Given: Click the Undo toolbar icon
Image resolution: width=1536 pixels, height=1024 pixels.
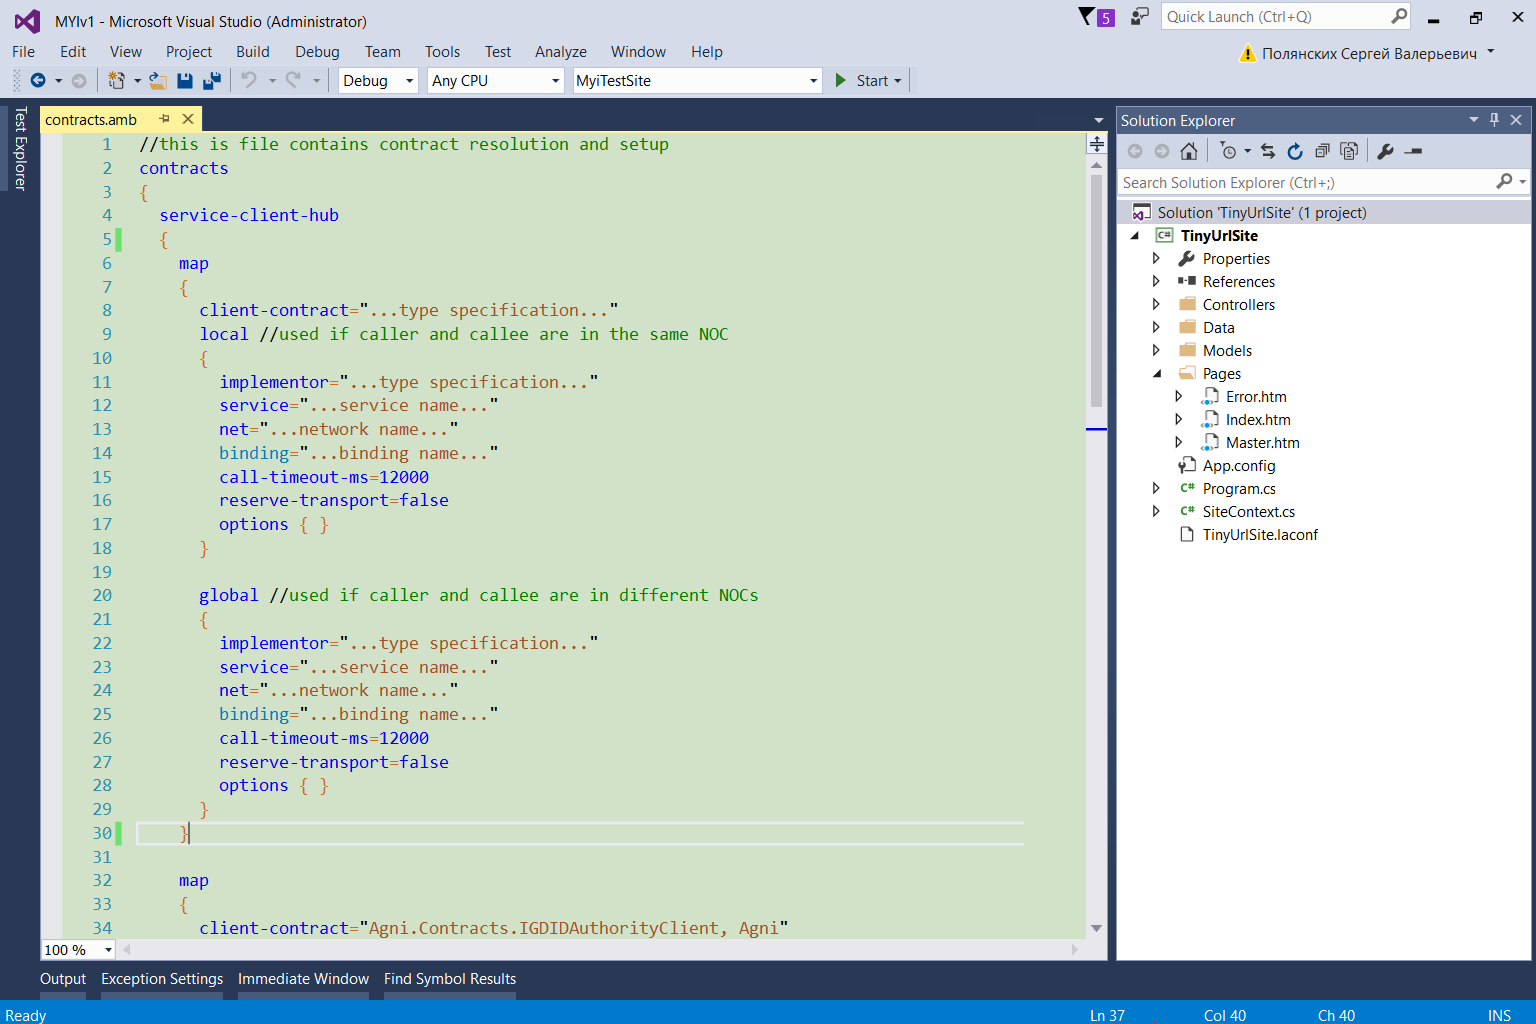Looking at the screenshot, I should pos(249,80).
